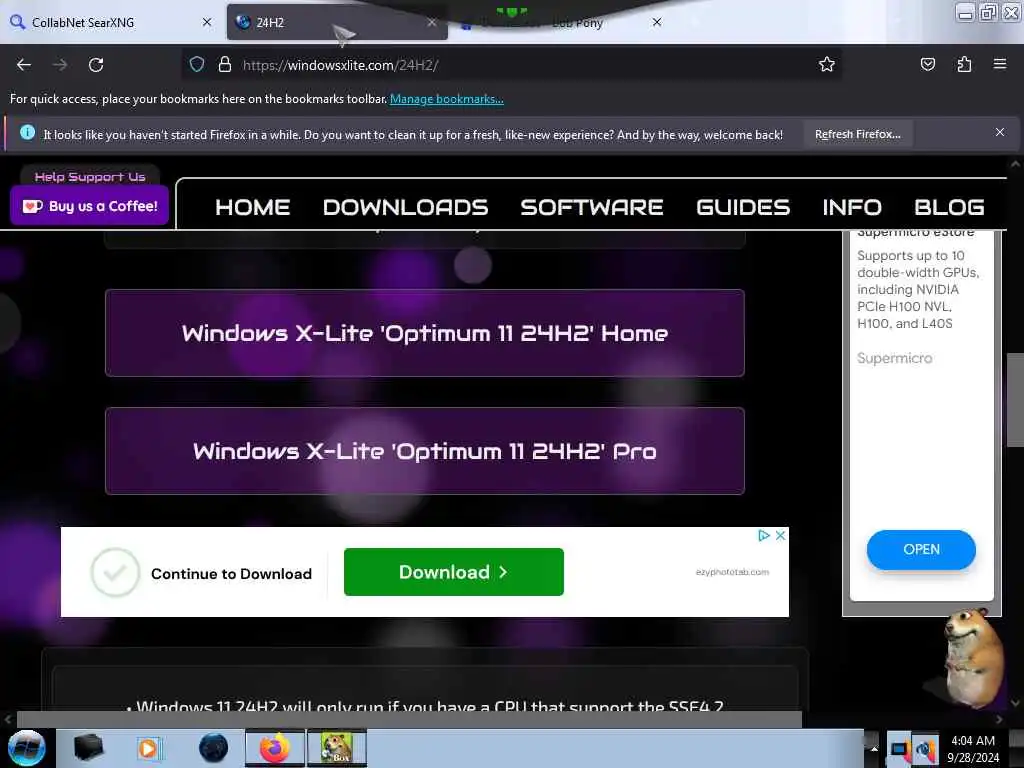1024x768 pixels.
Task: Open the SOFTWARE menu item
Action: click(592, 207)
